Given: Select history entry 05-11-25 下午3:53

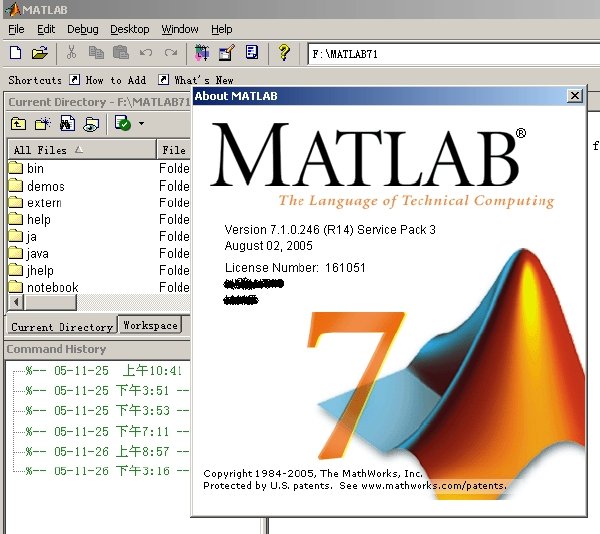Looking at the screenshot, I should point(107,410).
